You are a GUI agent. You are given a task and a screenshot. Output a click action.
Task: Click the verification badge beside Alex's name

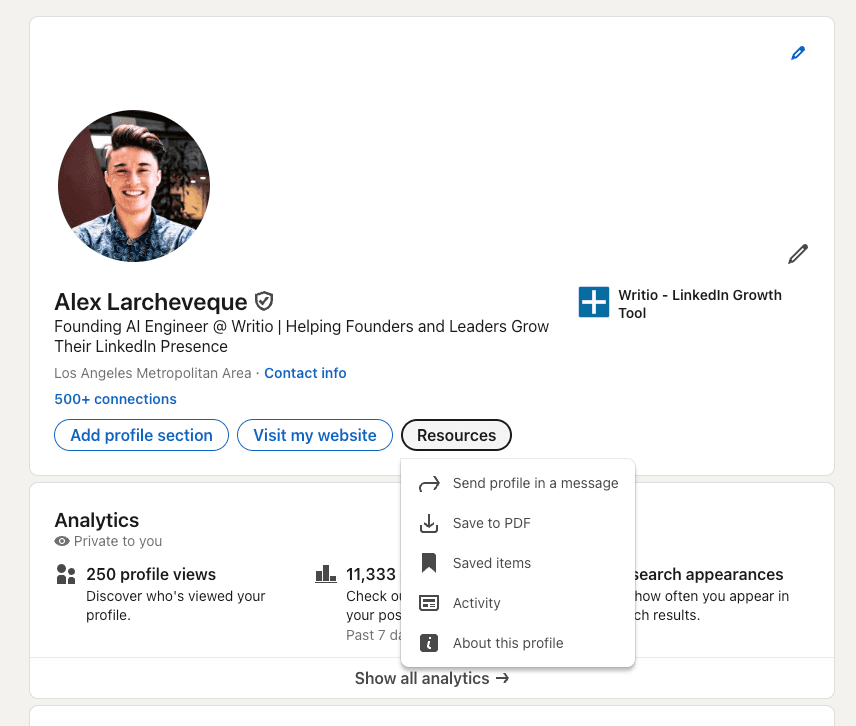263,301
